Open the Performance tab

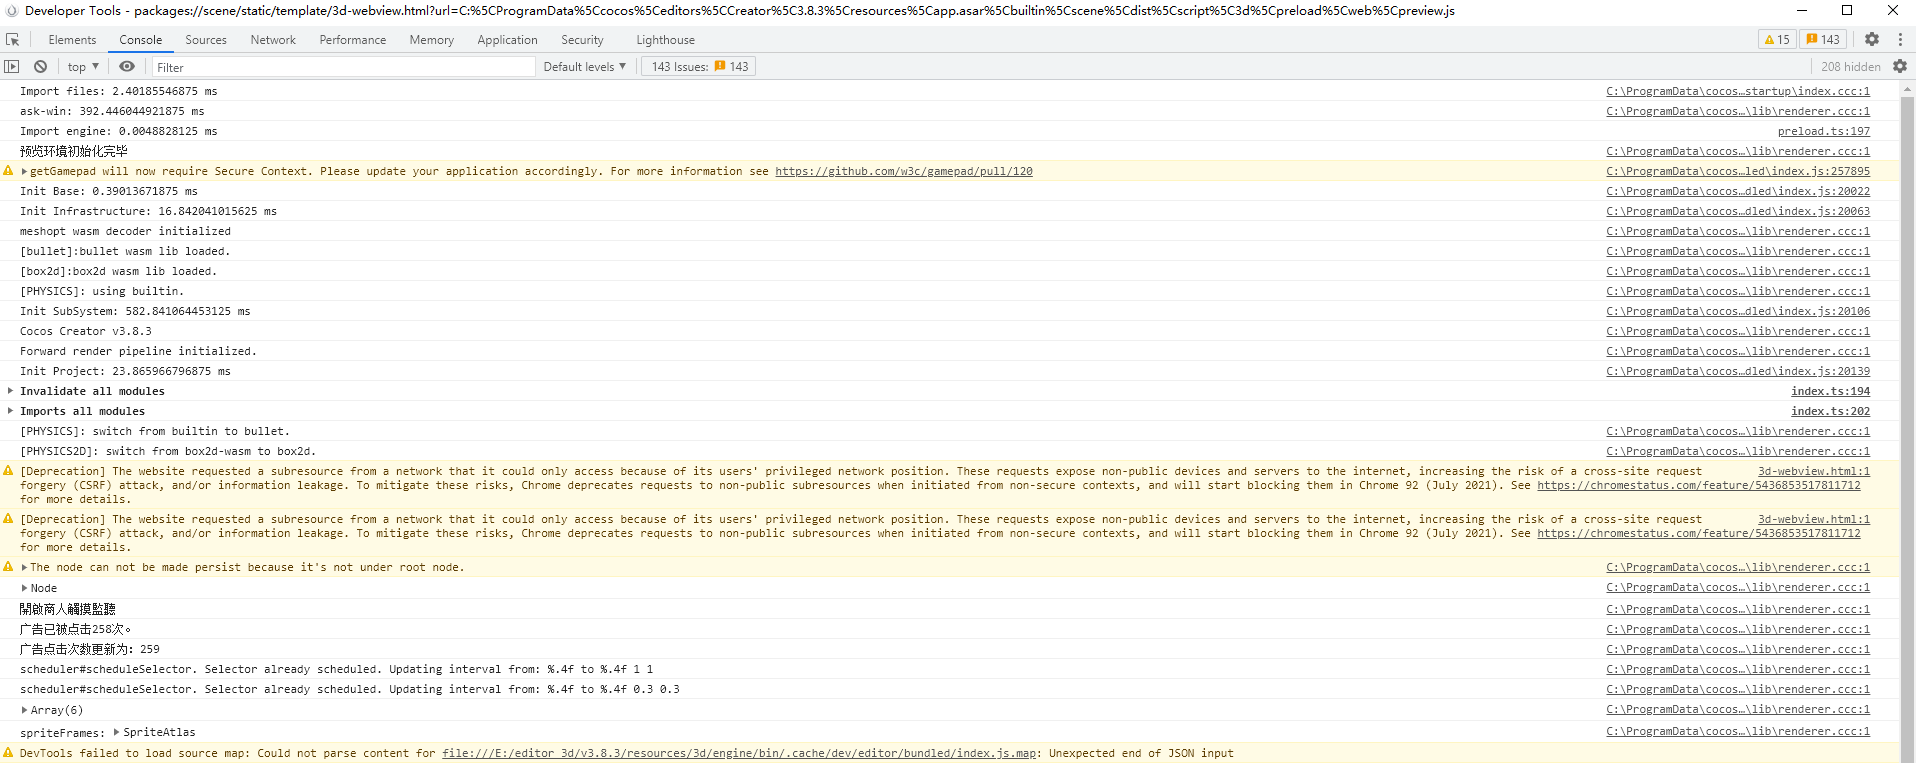pyautogui.click(x=353, y=40)
